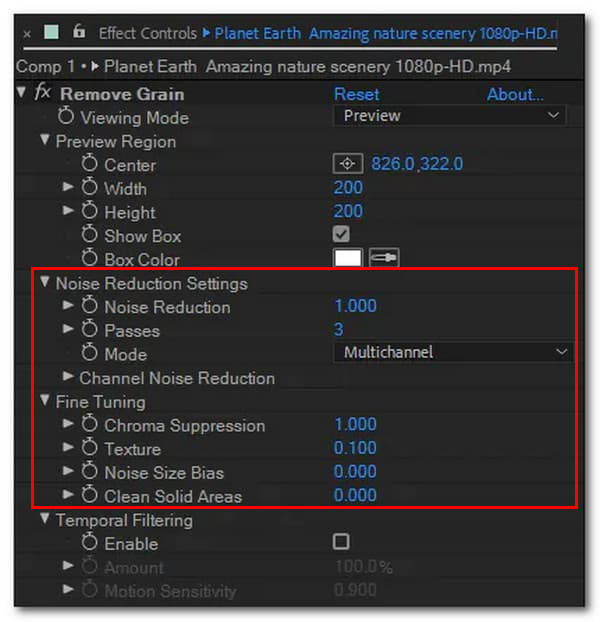This screenshot has height=622, width=600.
Task: Expand the Width property slider
Action: pos(68,186)
